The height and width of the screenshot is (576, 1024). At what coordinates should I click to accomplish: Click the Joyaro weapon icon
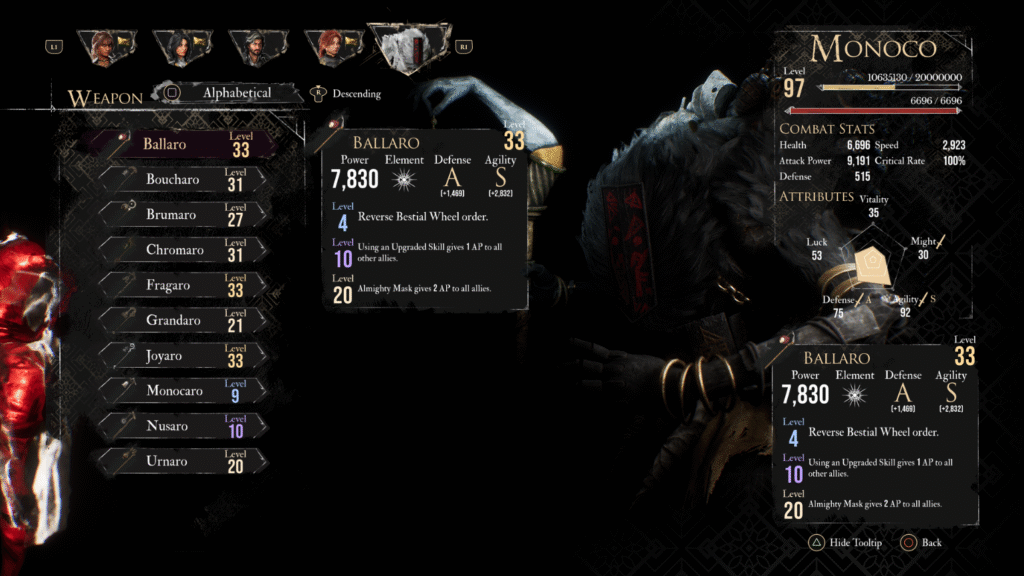pyautogui.click(x=124, y=355)
